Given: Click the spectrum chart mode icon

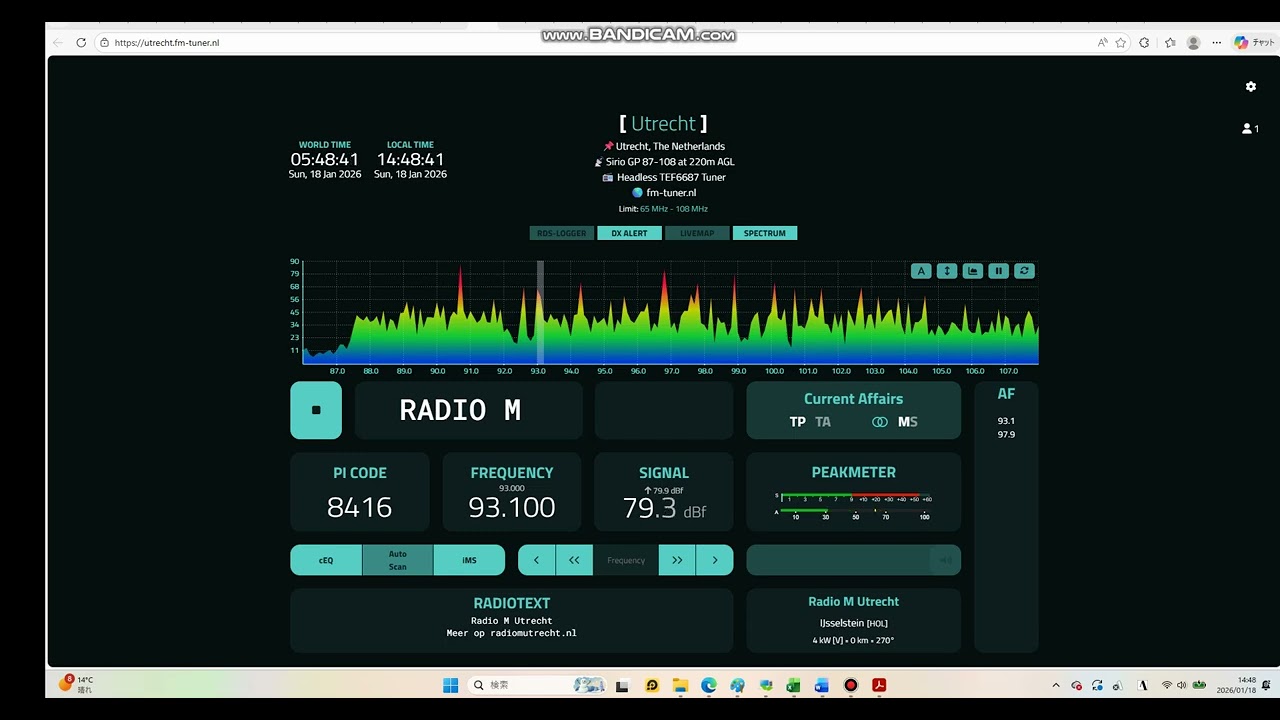Looking at the screenshot, I should (x=972, y=271).
